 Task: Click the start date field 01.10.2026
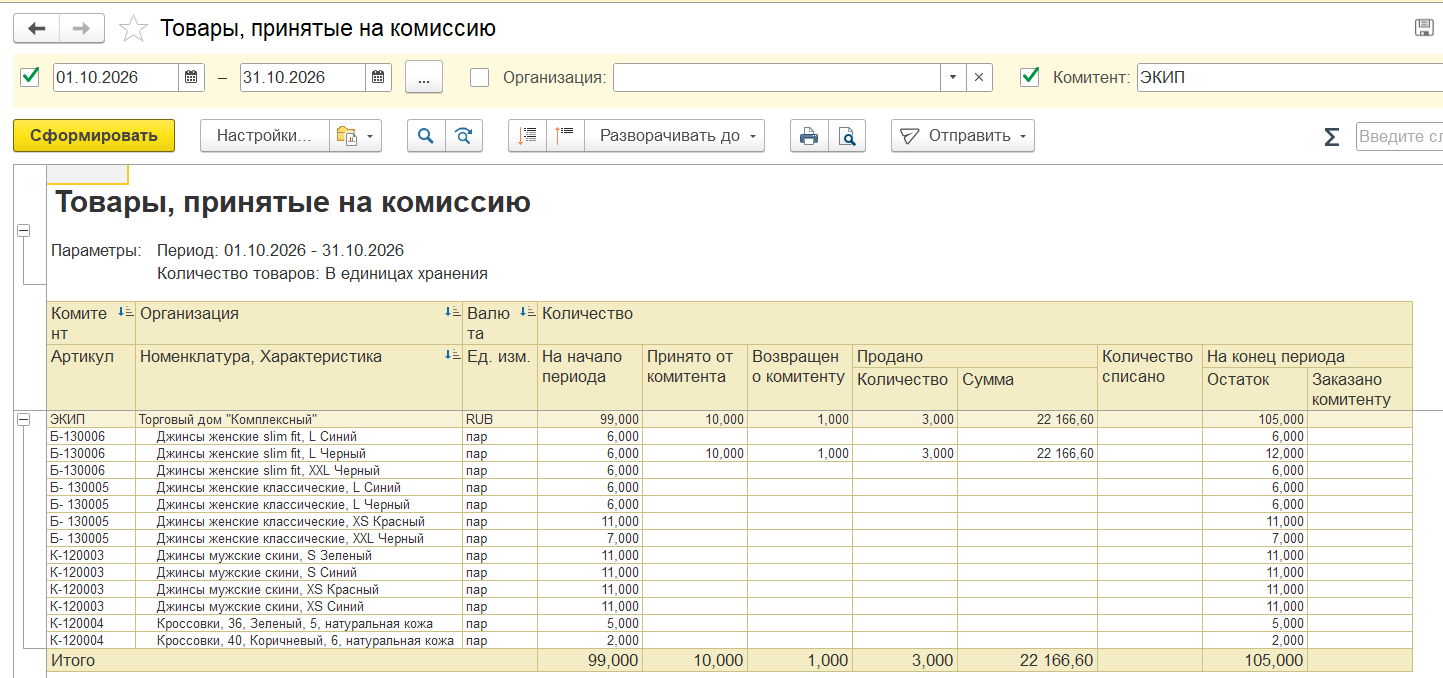point(117,77)
